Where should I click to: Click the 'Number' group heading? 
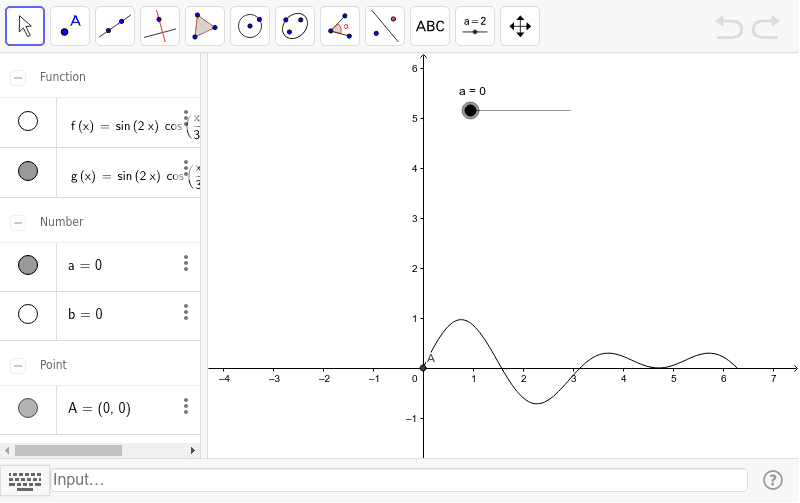click(62, 222)
